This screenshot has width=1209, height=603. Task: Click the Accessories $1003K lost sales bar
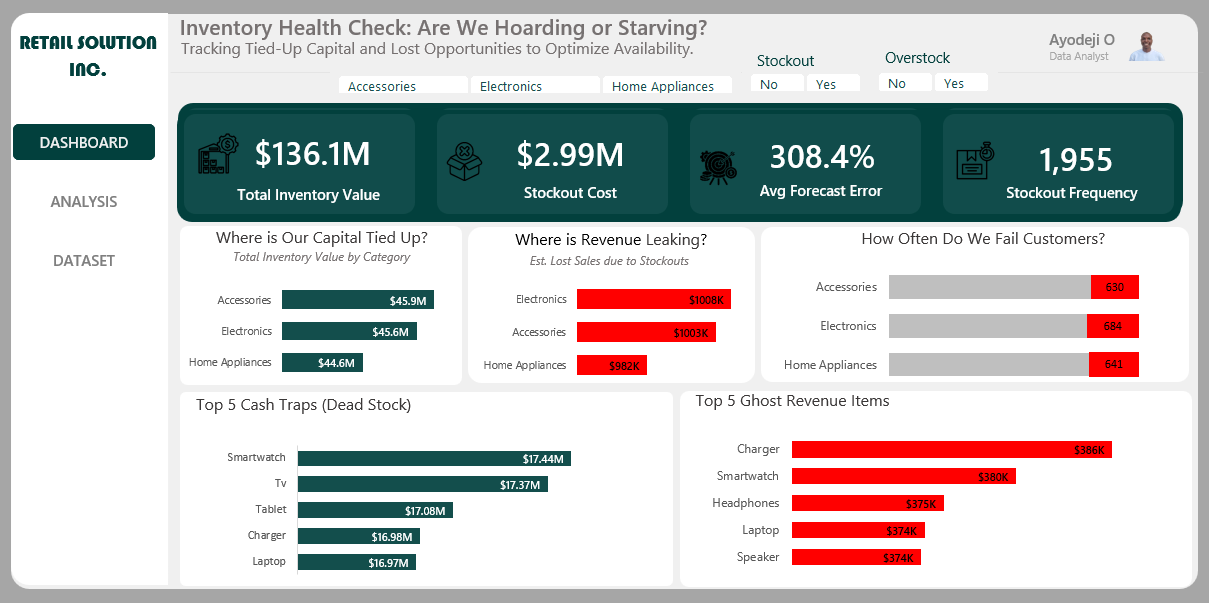tap(646, 332)
